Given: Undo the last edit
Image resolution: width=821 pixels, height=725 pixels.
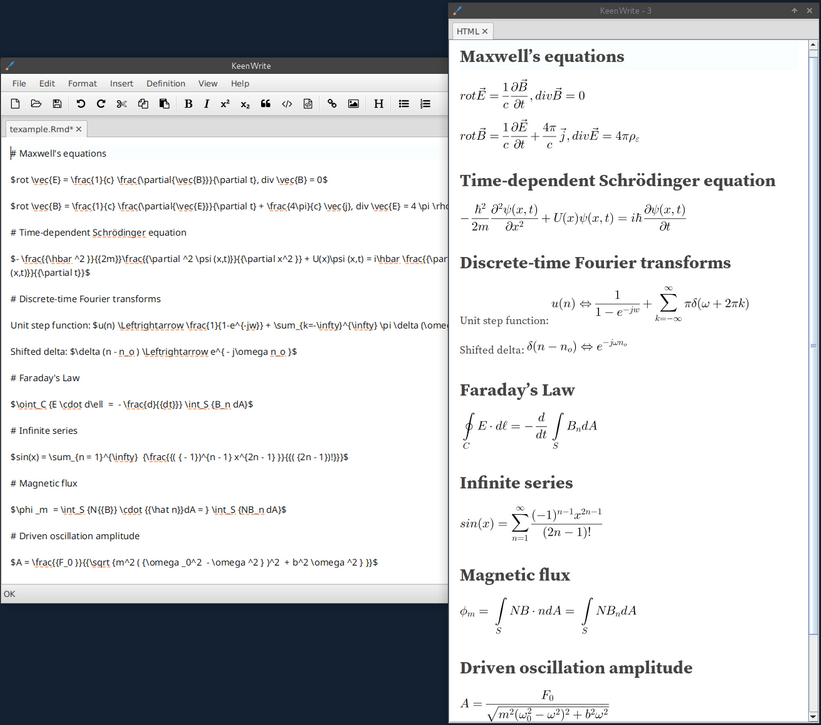Looking at the screenshot, I should [80, 104].
